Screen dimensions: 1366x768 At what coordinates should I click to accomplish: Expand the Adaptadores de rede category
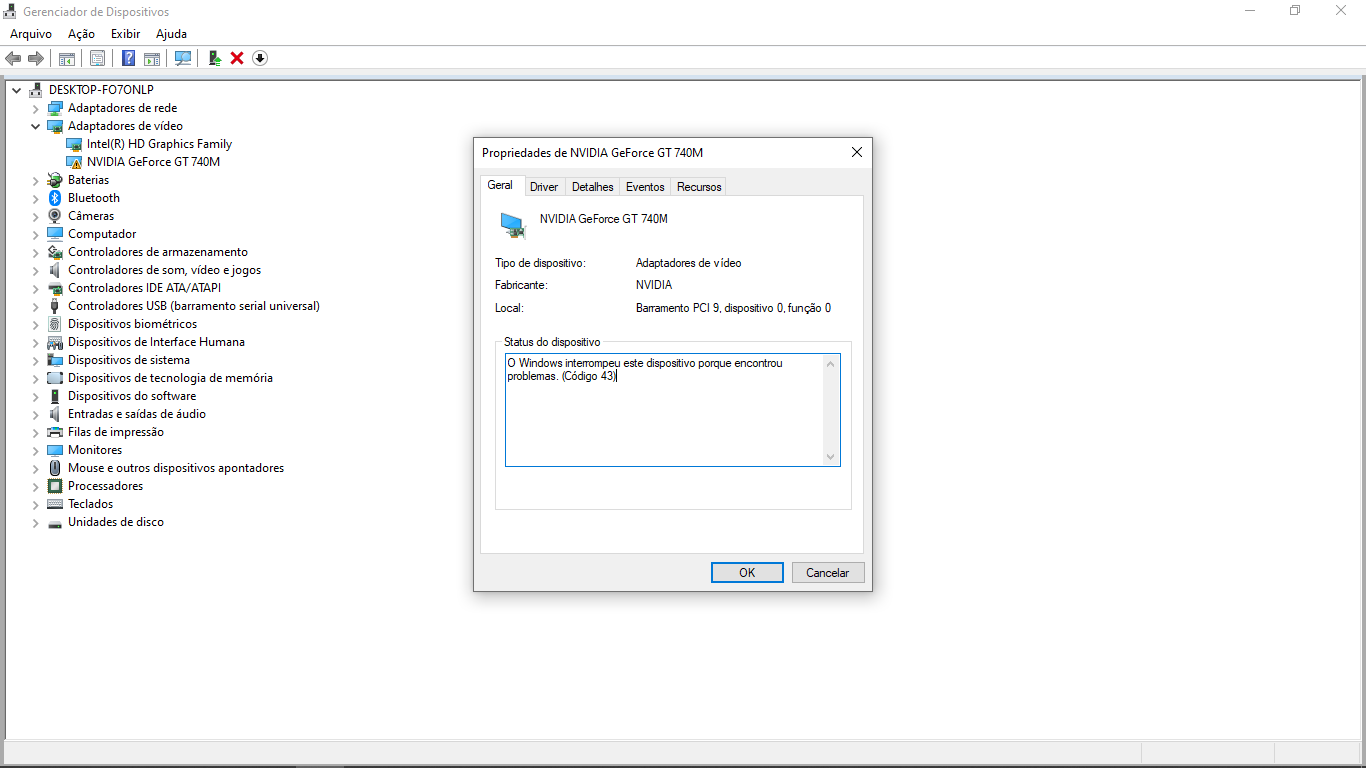35,108
